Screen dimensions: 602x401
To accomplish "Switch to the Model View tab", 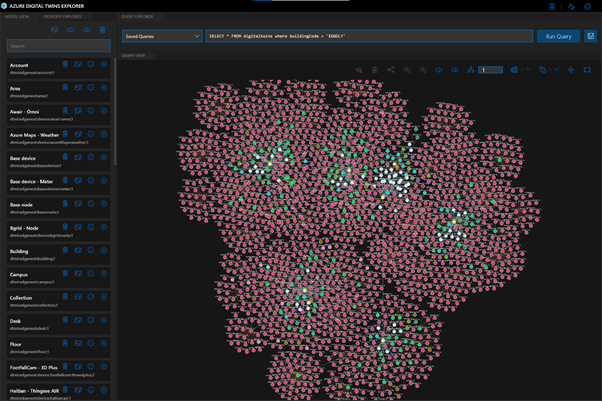I will (x=17, y=17).
